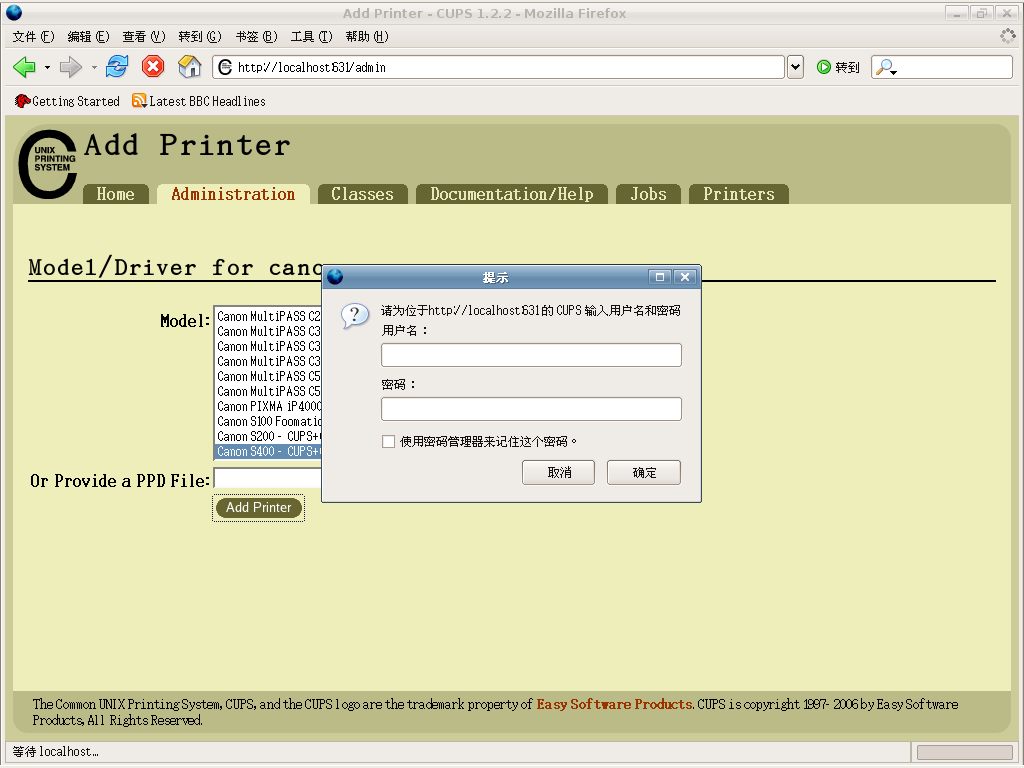Open the 工具 (T) menu
This screenshot has height=768, width=1024.
tap(312, 37)
